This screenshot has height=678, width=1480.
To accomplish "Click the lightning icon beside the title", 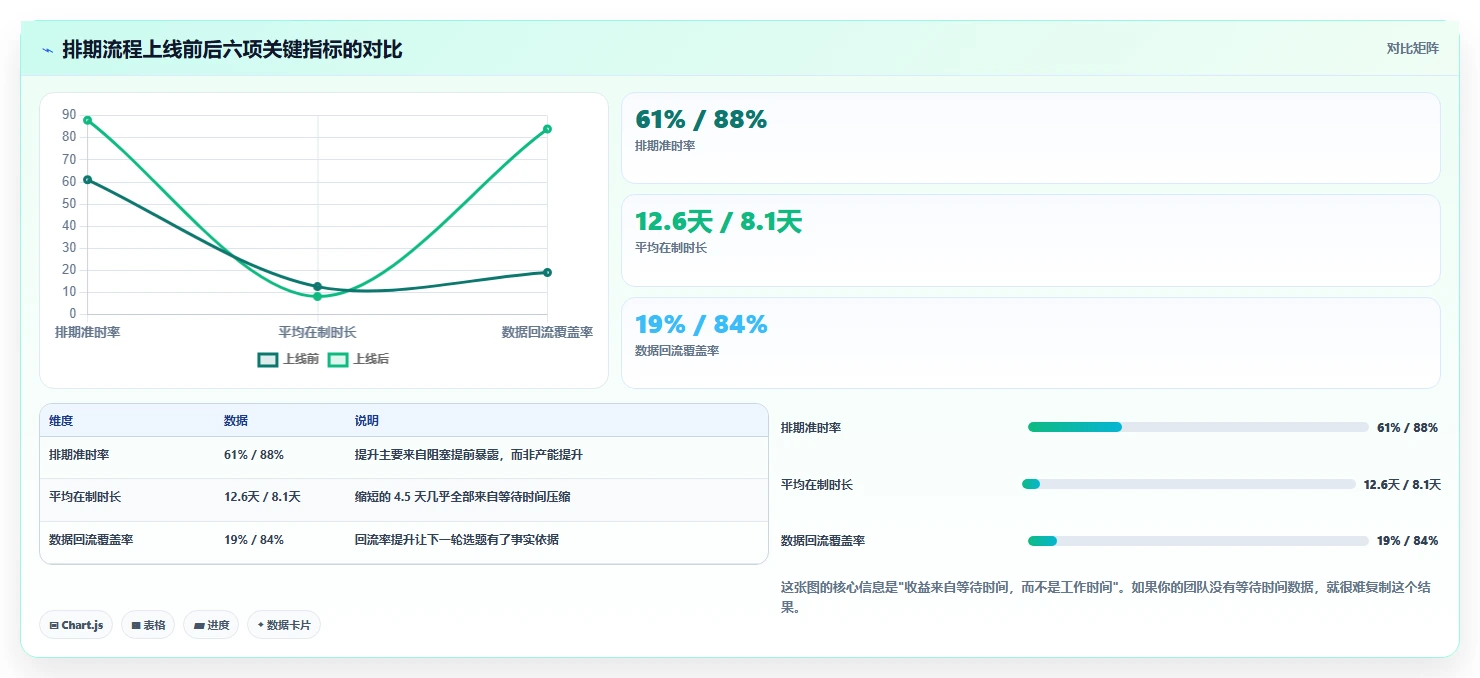I will click(47, 49).
